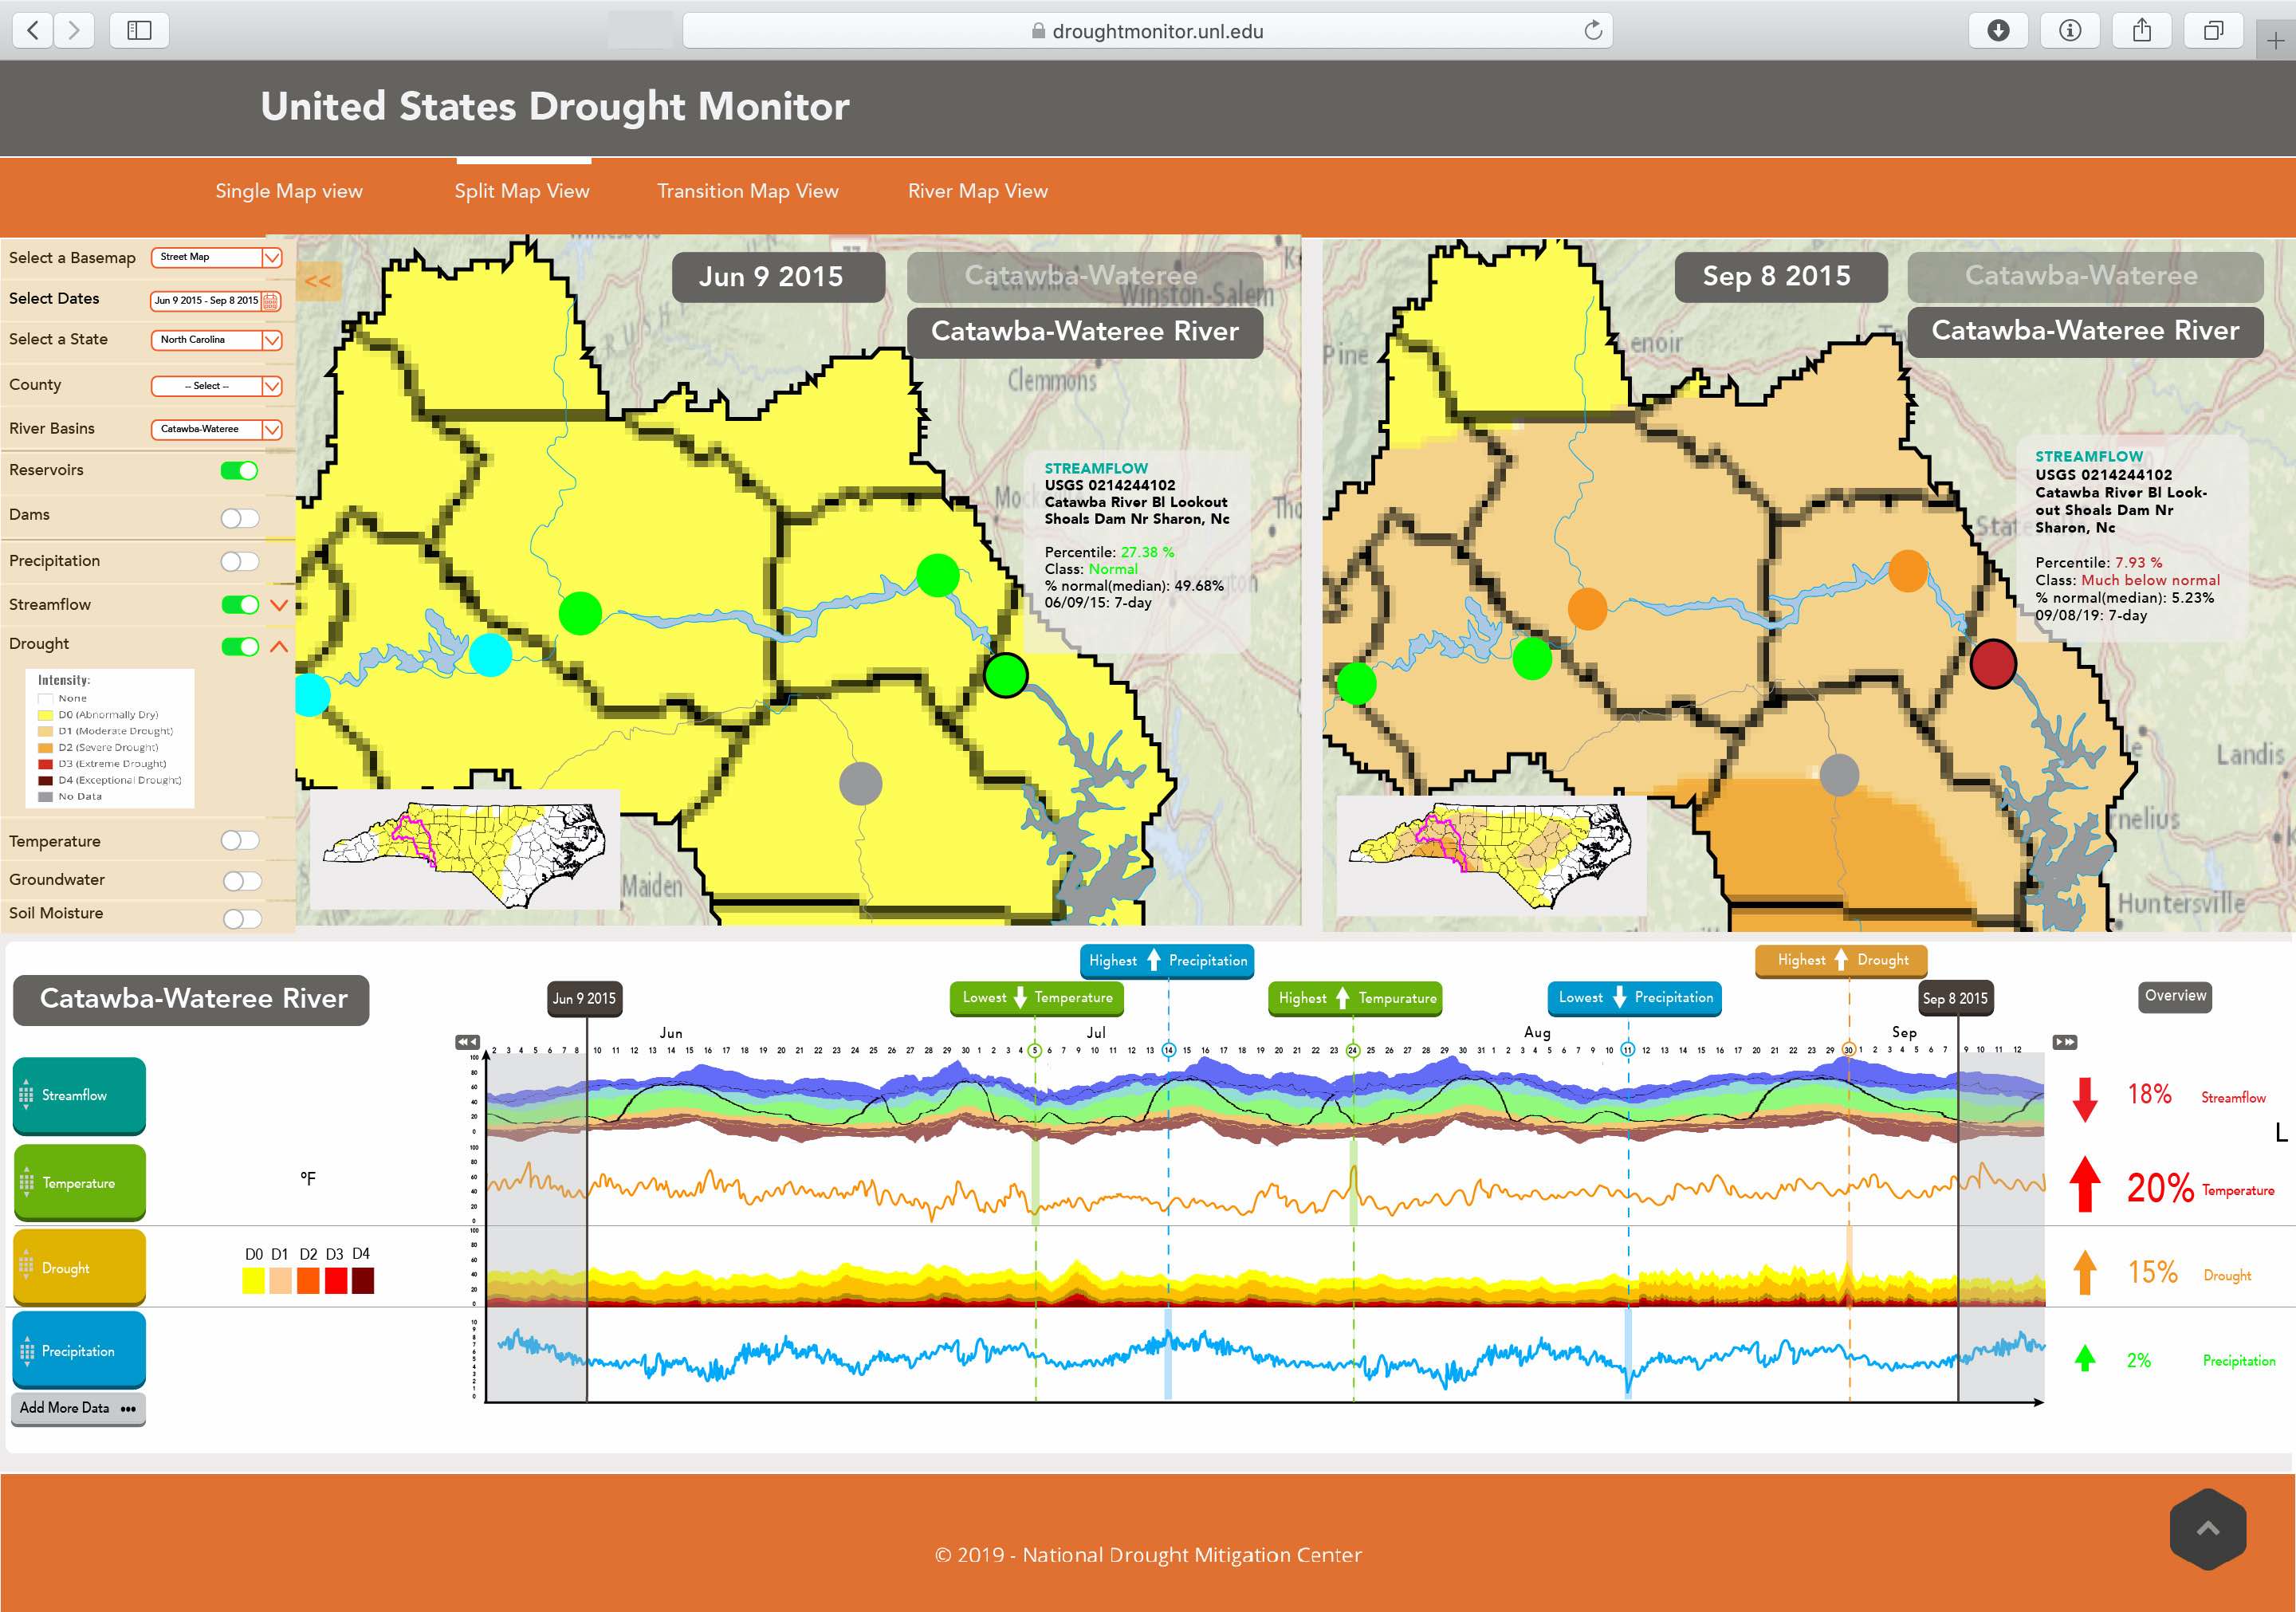Click the Add More Data button
Image resolution: width=2296 pixels, height=1612 pixels.
click(x=79, y=1408)
